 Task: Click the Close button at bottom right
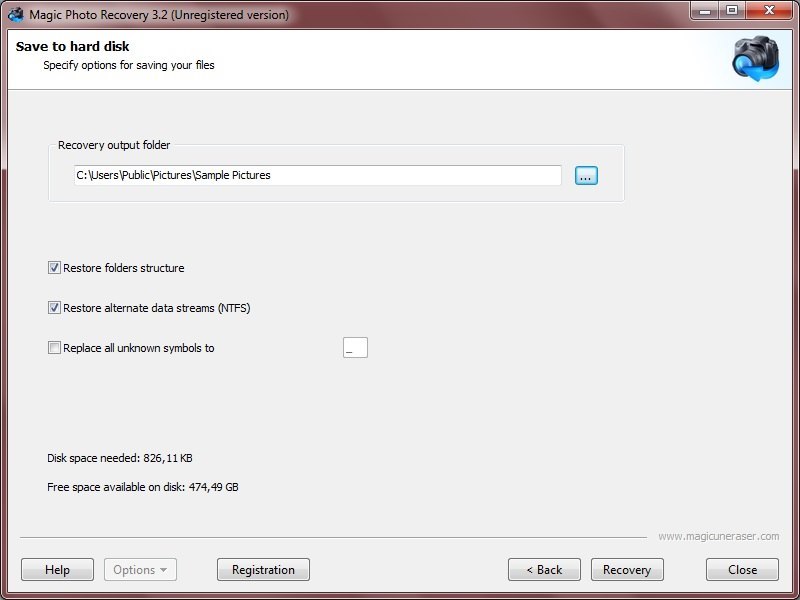[x=742, y=569]
